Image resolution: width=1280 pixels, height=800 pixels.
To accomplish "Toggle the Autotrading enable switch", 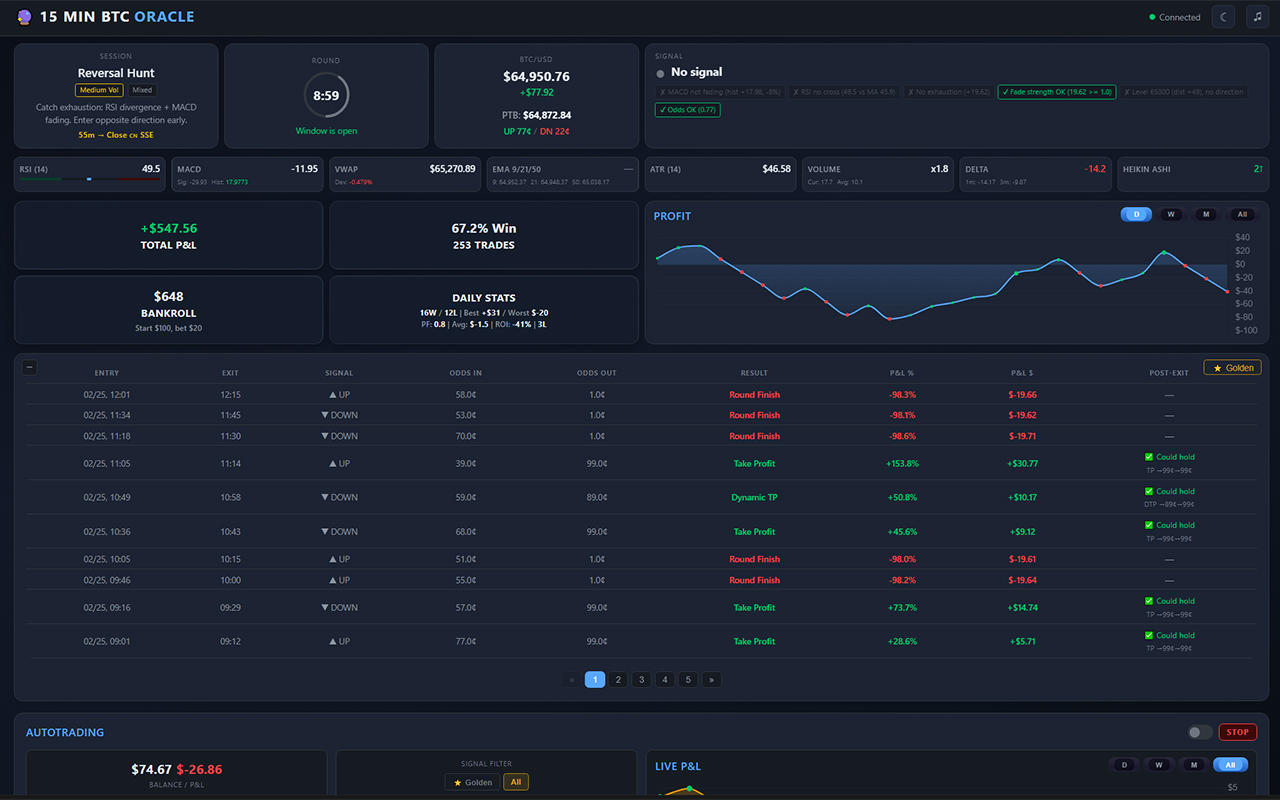I will click(x=1200, y=732).
